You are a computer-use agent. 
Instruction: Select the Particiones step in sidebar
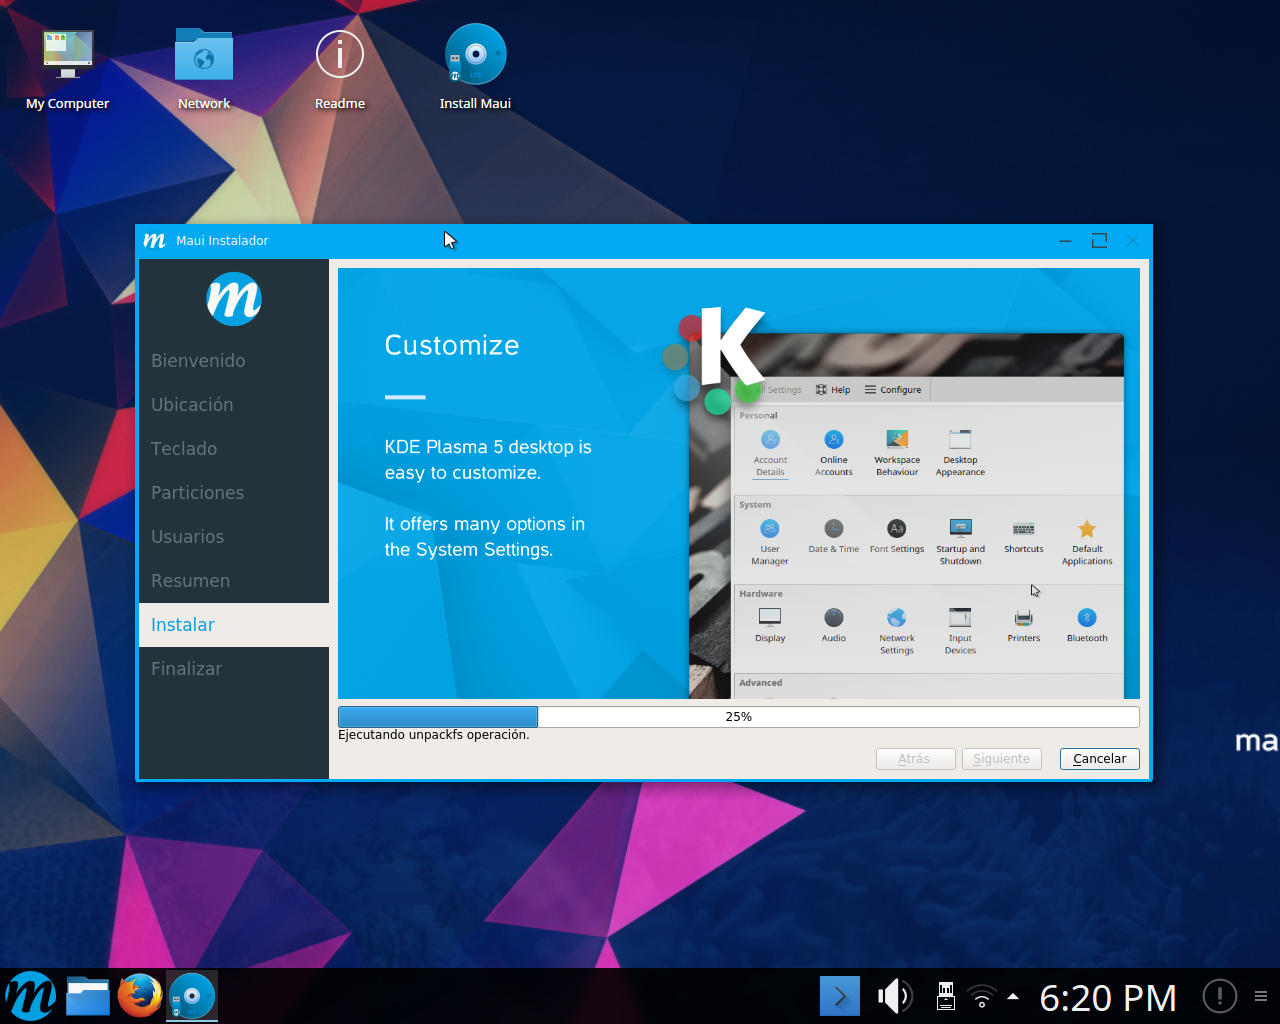click(x=234, y=493)
